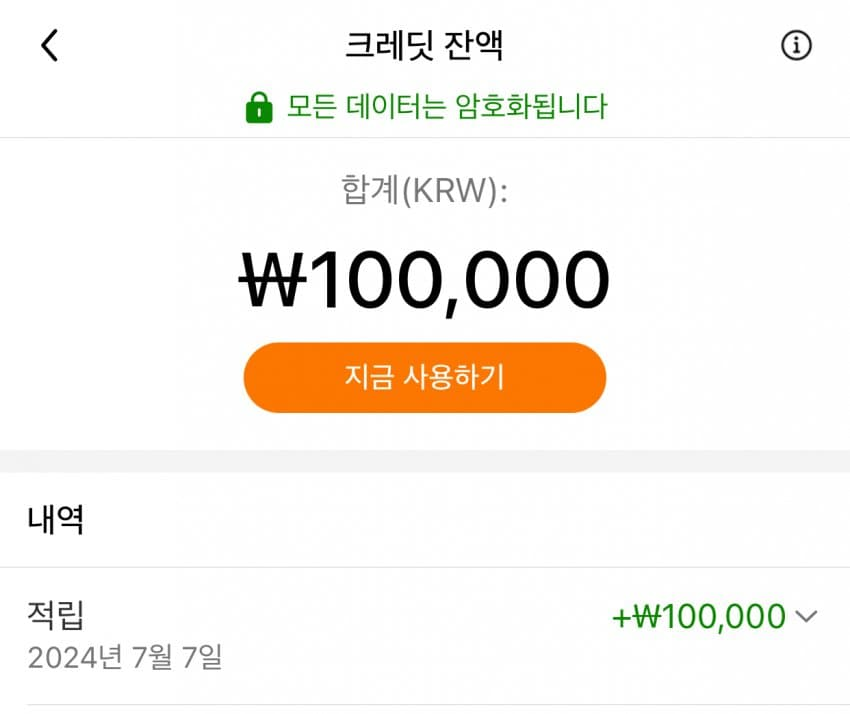Click the gray divider band above 내역

pos(424,461)
